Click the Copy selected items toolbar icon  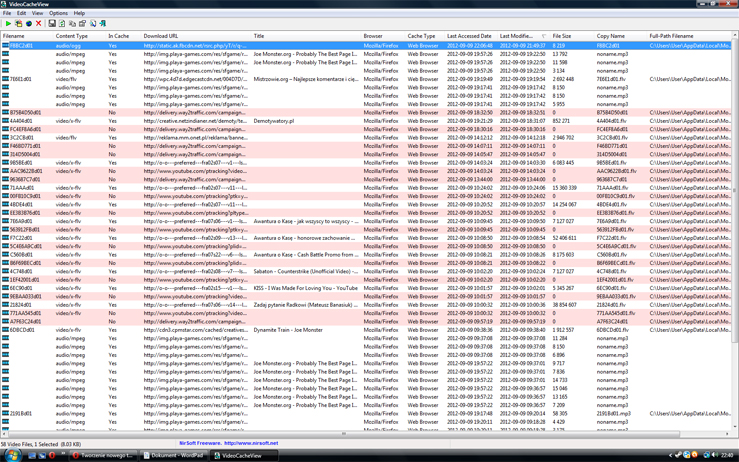tap(72, 23)
